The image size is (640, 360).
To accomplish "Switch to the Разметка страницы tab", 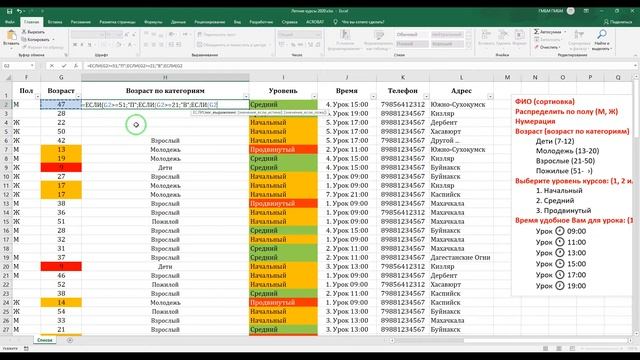I will point(117,22).
